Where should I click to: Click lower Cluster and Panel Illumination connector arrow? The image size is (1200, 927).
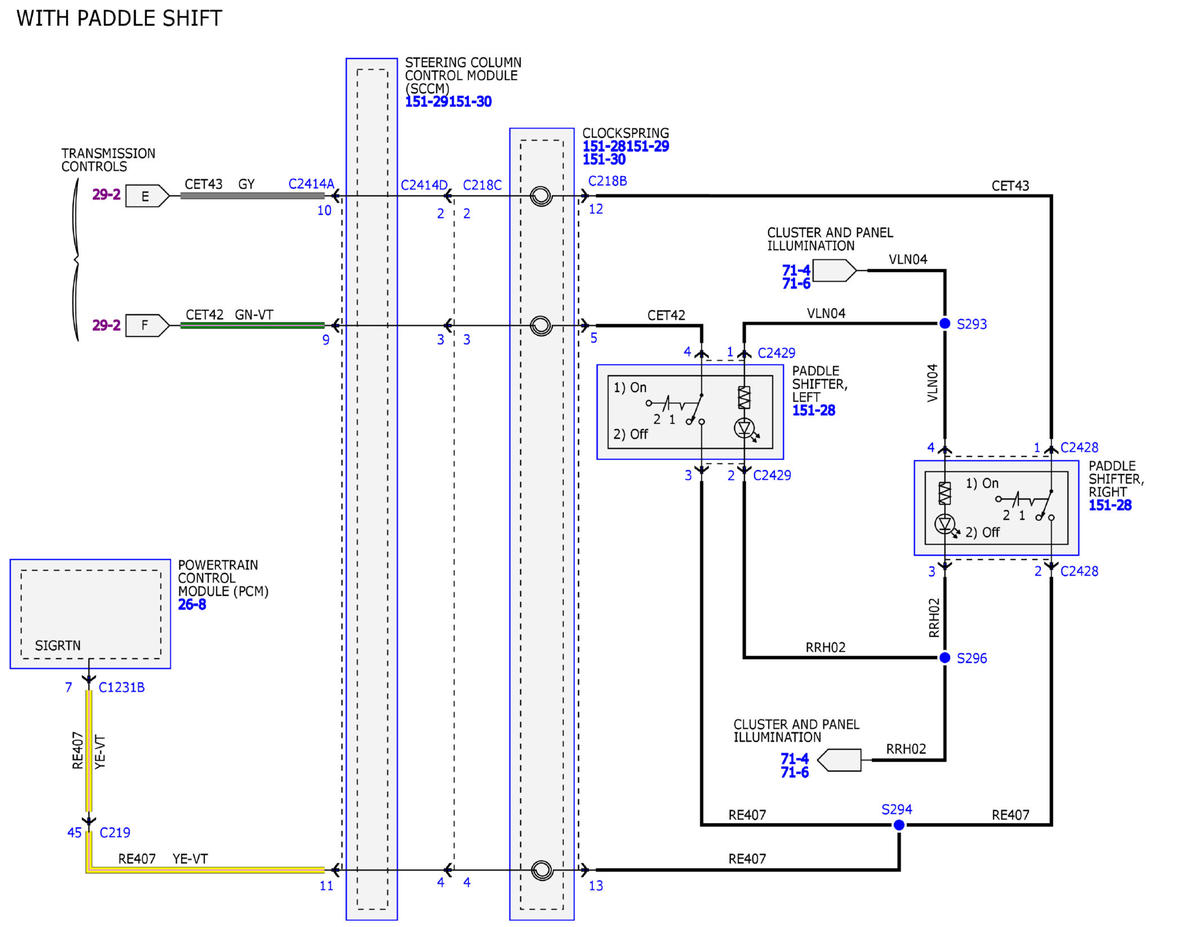point(840,761)
